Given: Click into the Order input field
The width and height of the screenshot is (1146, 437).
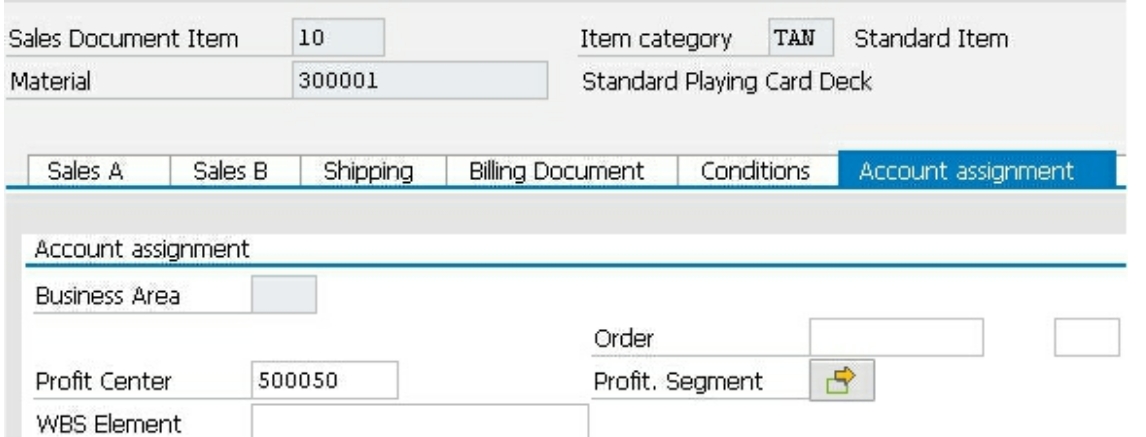Looking at the screenshot, I should 896,340.
